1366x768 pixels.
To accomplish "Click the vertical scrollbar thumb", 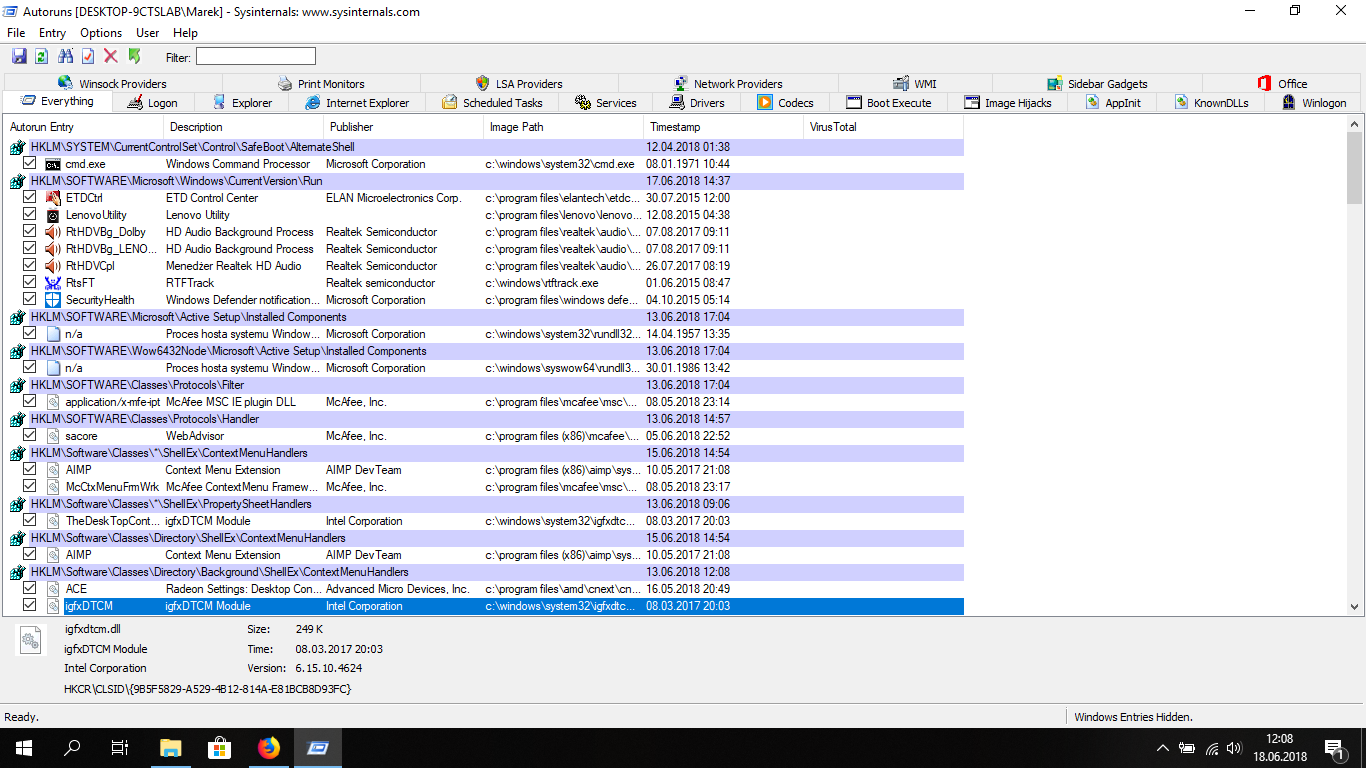I will 1355,167.
